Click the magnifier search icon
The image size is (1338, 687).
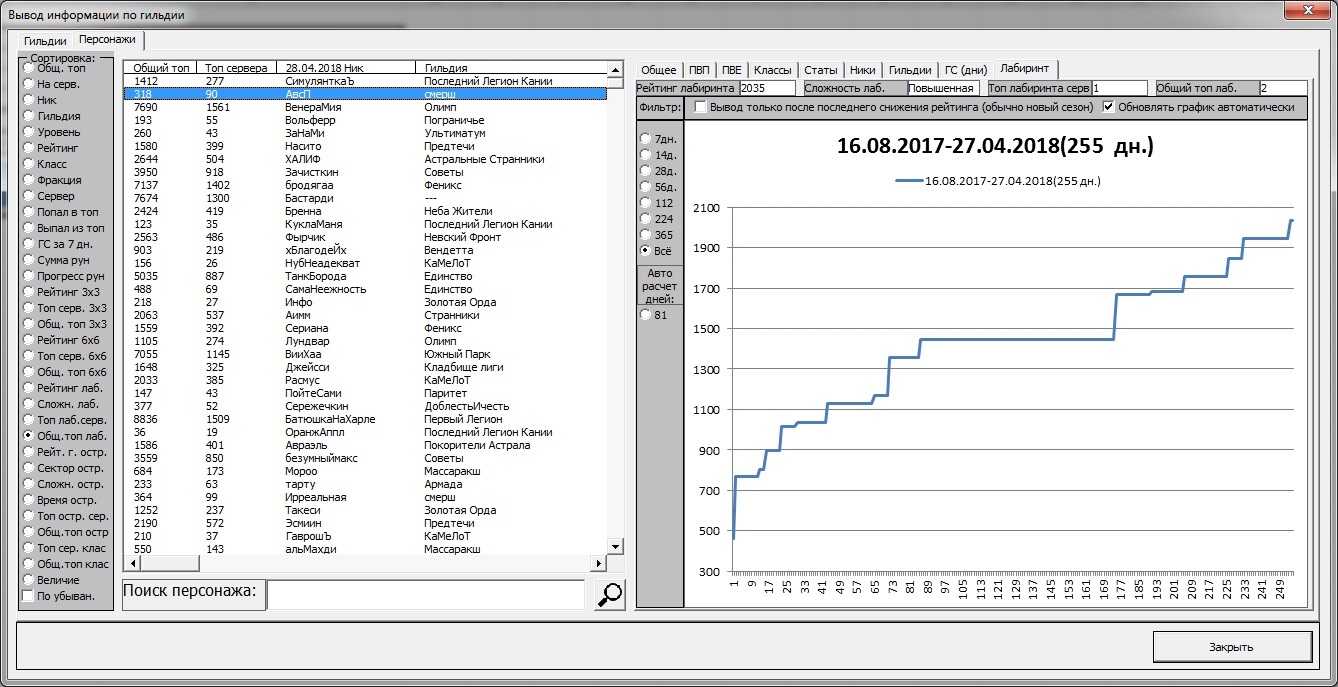tap(608, 594)
